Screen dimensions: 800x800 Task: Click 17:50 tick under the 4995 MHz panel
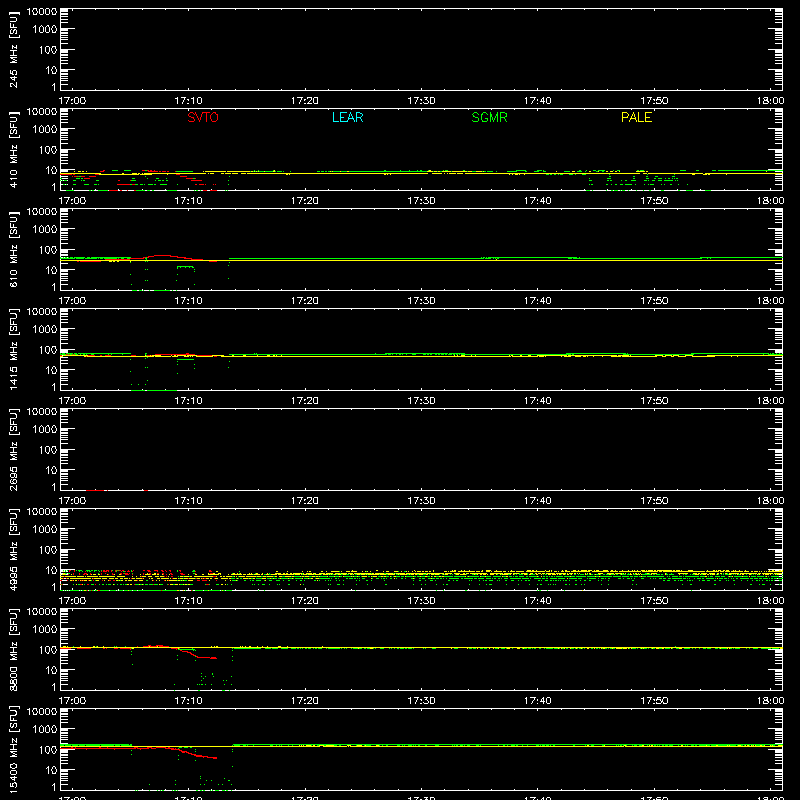click(x=654, y=601)
